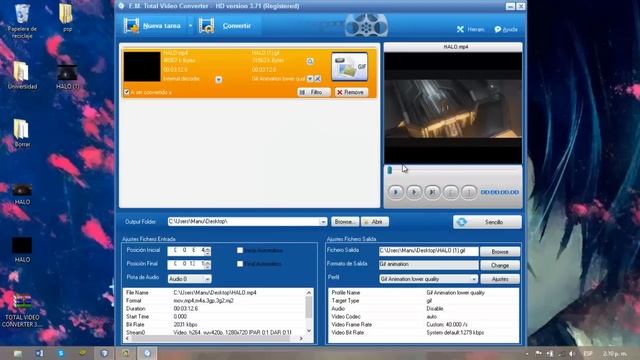
Task: Expand the Gif Animation profile dropdown in task row
Action: click(310, 79)
